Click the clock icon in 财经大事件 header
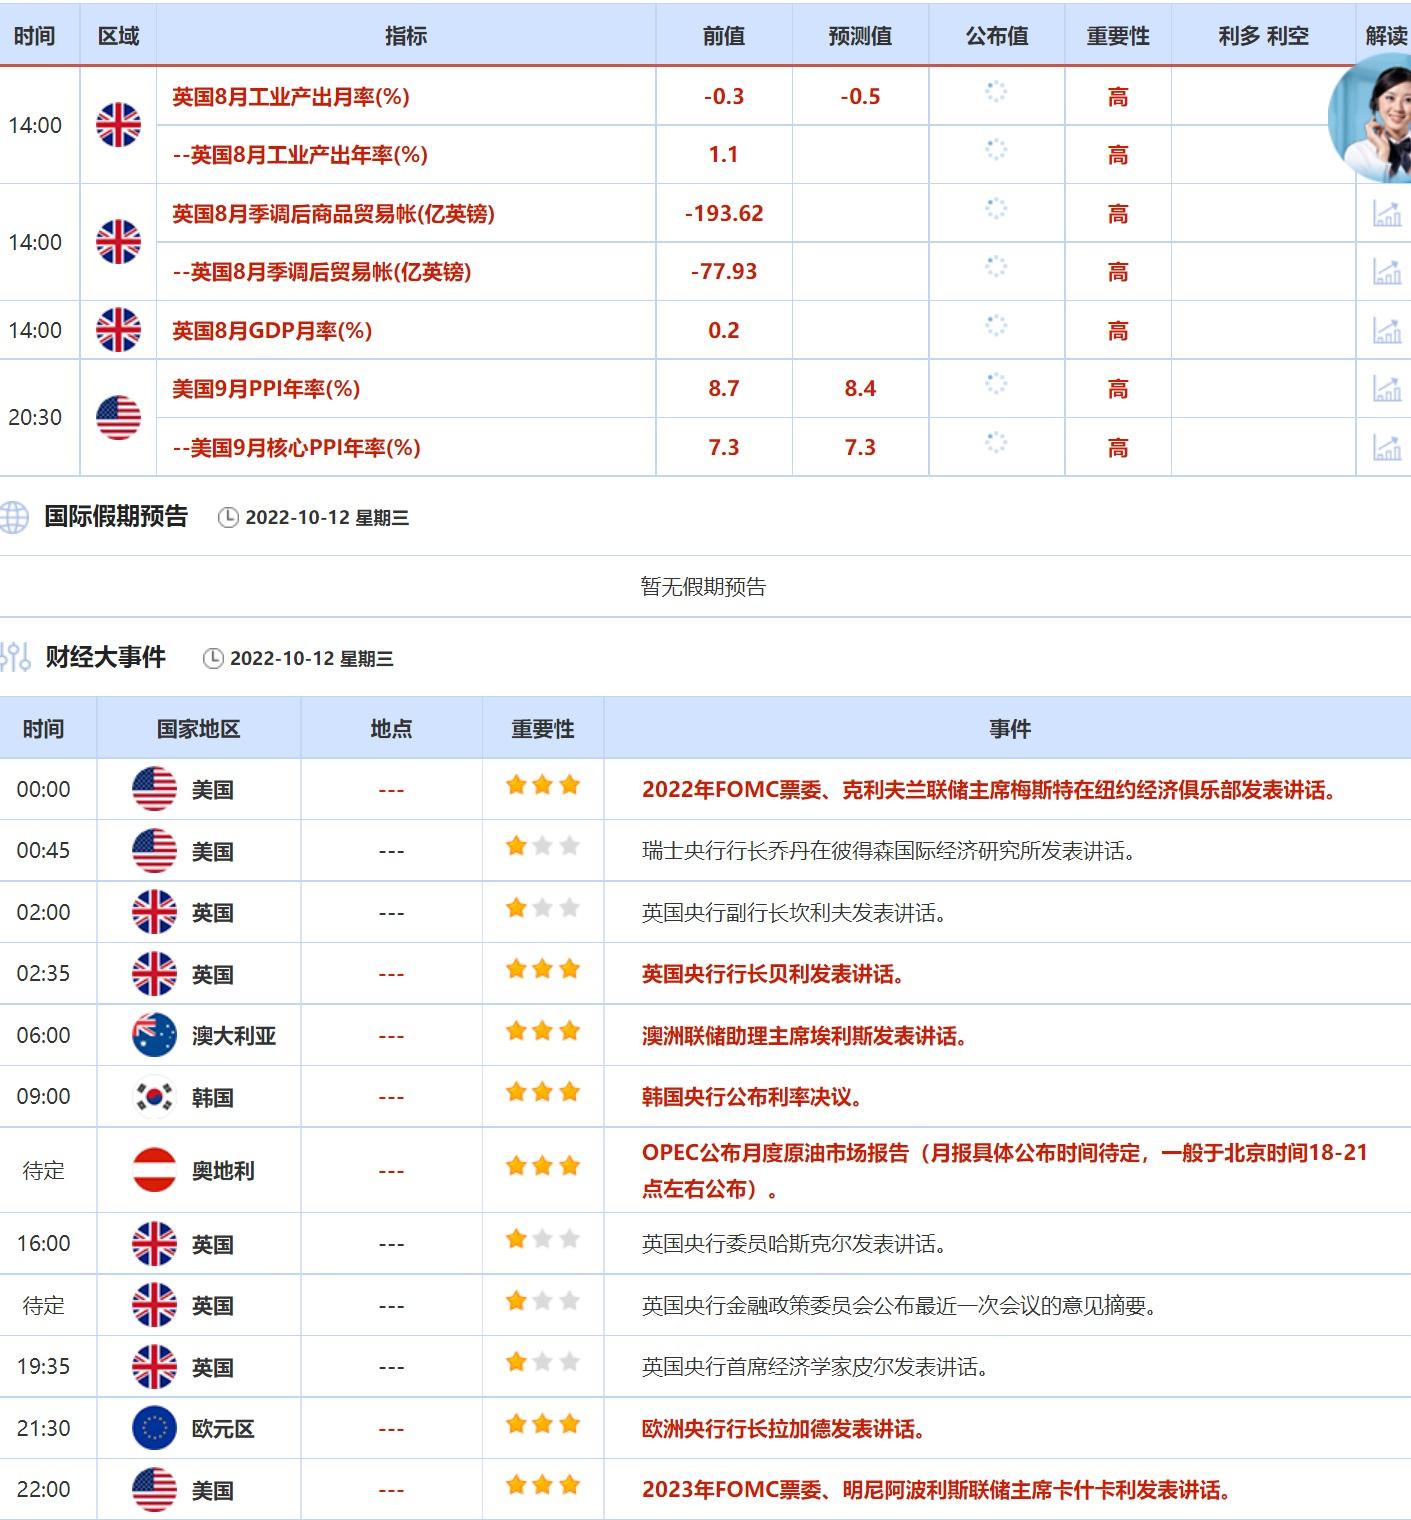 [x=213, y=658]
